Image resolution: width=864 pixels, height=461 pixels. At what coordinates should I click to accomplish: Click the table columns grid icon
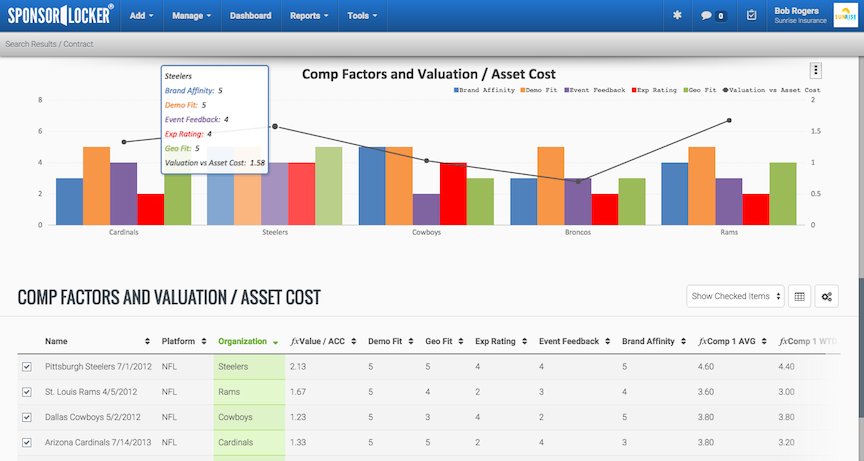point(800,296)
